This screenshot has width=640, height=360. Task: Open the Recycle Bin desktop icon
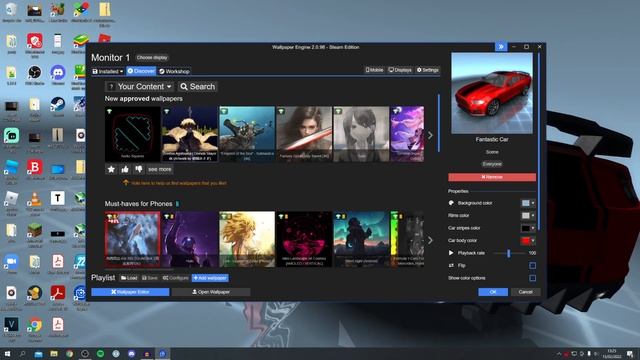coord(11,11)
